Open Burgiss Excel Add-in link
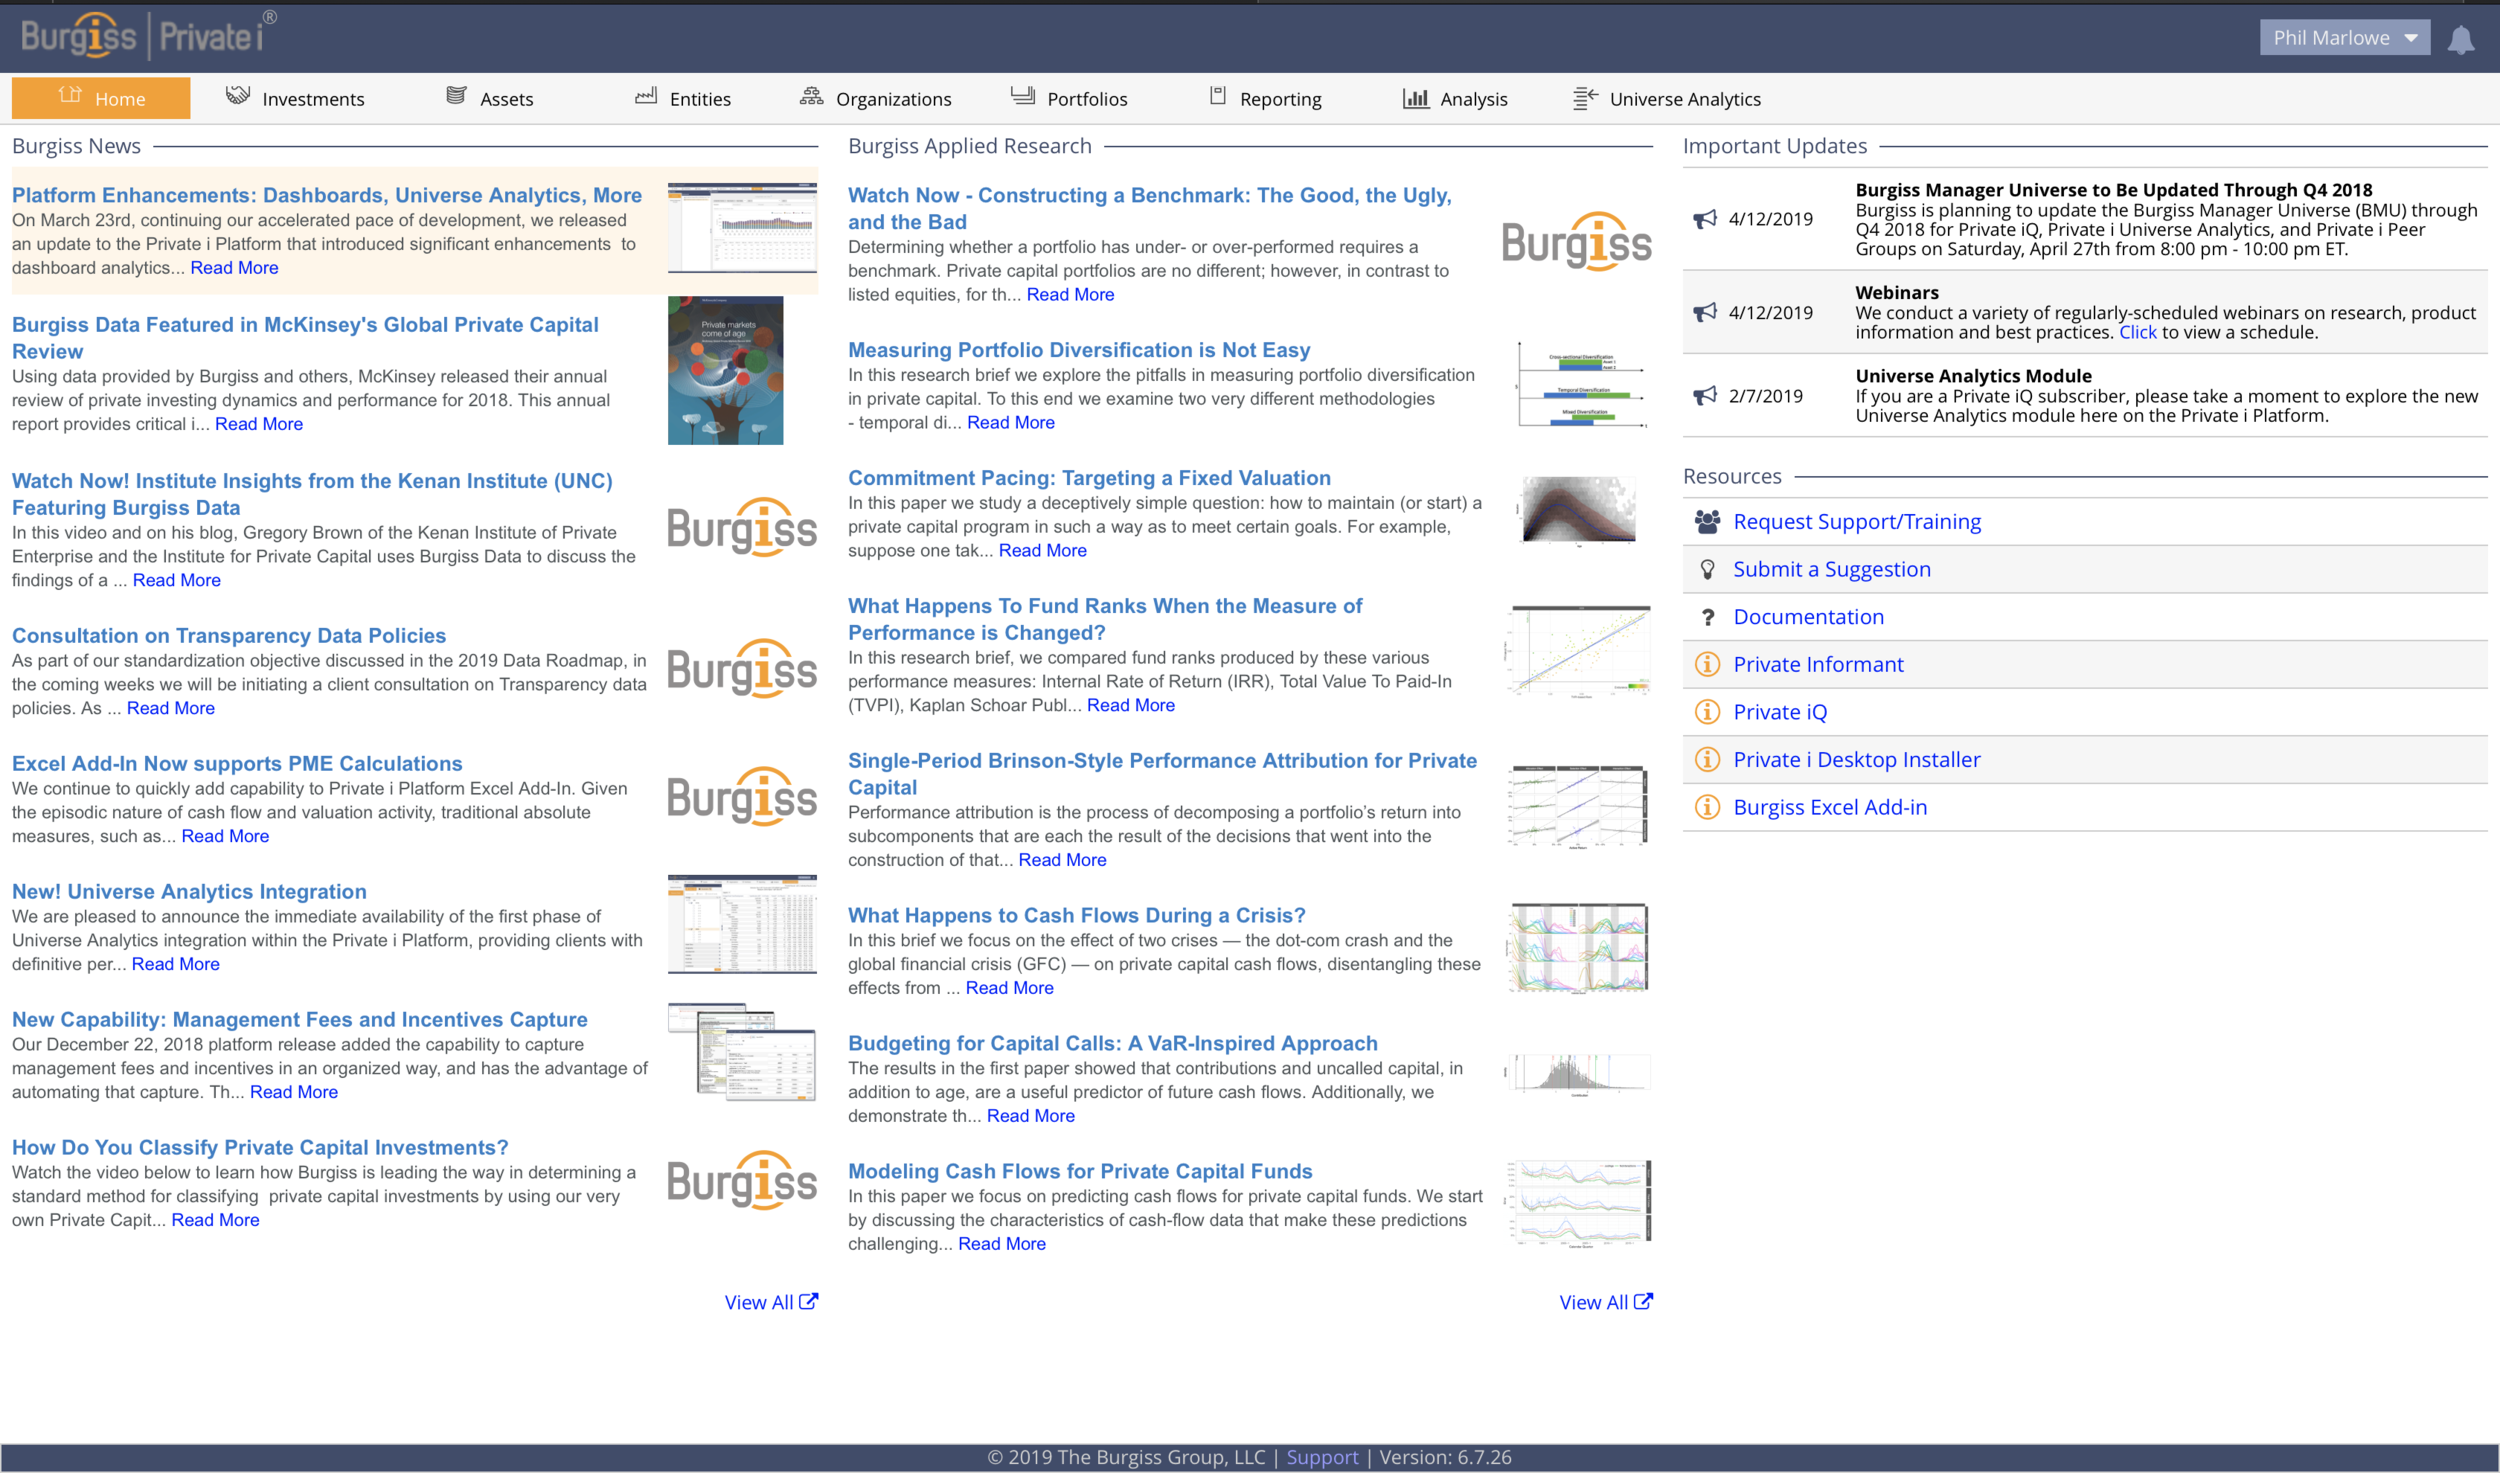 click(x=1830, y=807)
